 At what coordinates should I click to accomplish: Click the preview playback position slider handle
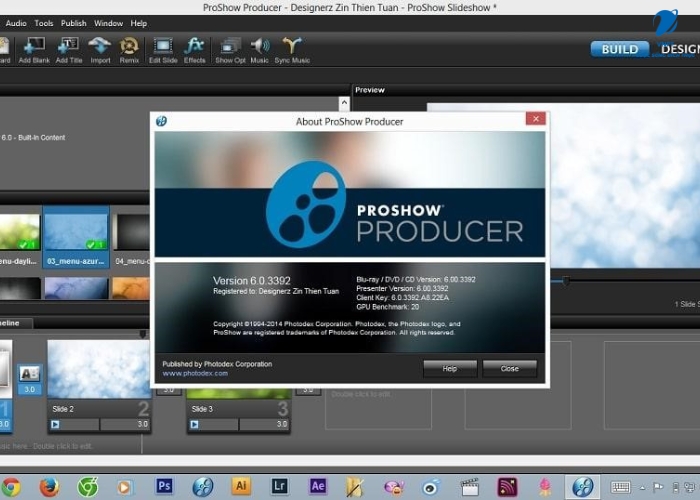(x=566, y=281)
